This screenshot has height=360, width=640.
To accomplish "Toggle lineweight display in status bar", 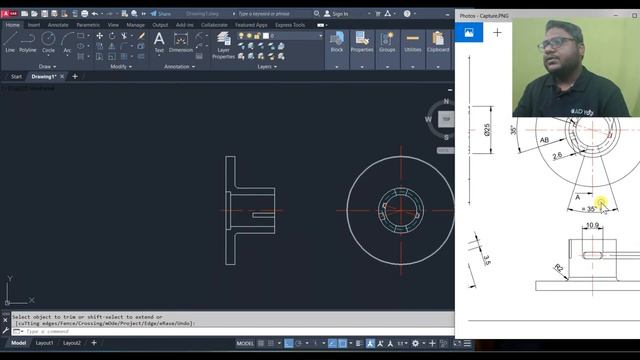I will (x=358, y=343).
